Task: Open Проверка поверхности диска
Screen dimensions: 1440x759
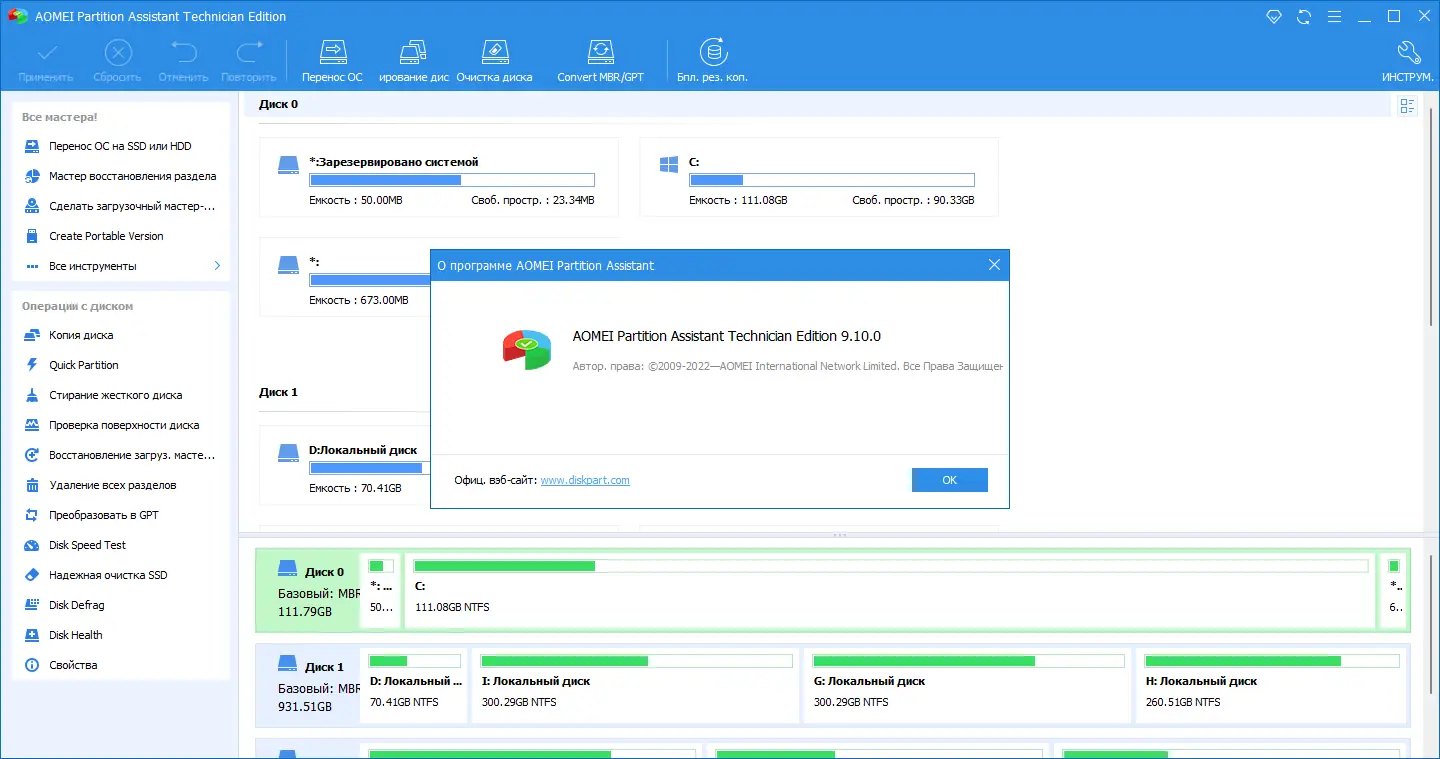Action: pyautogui.click(x=120, y=425)
